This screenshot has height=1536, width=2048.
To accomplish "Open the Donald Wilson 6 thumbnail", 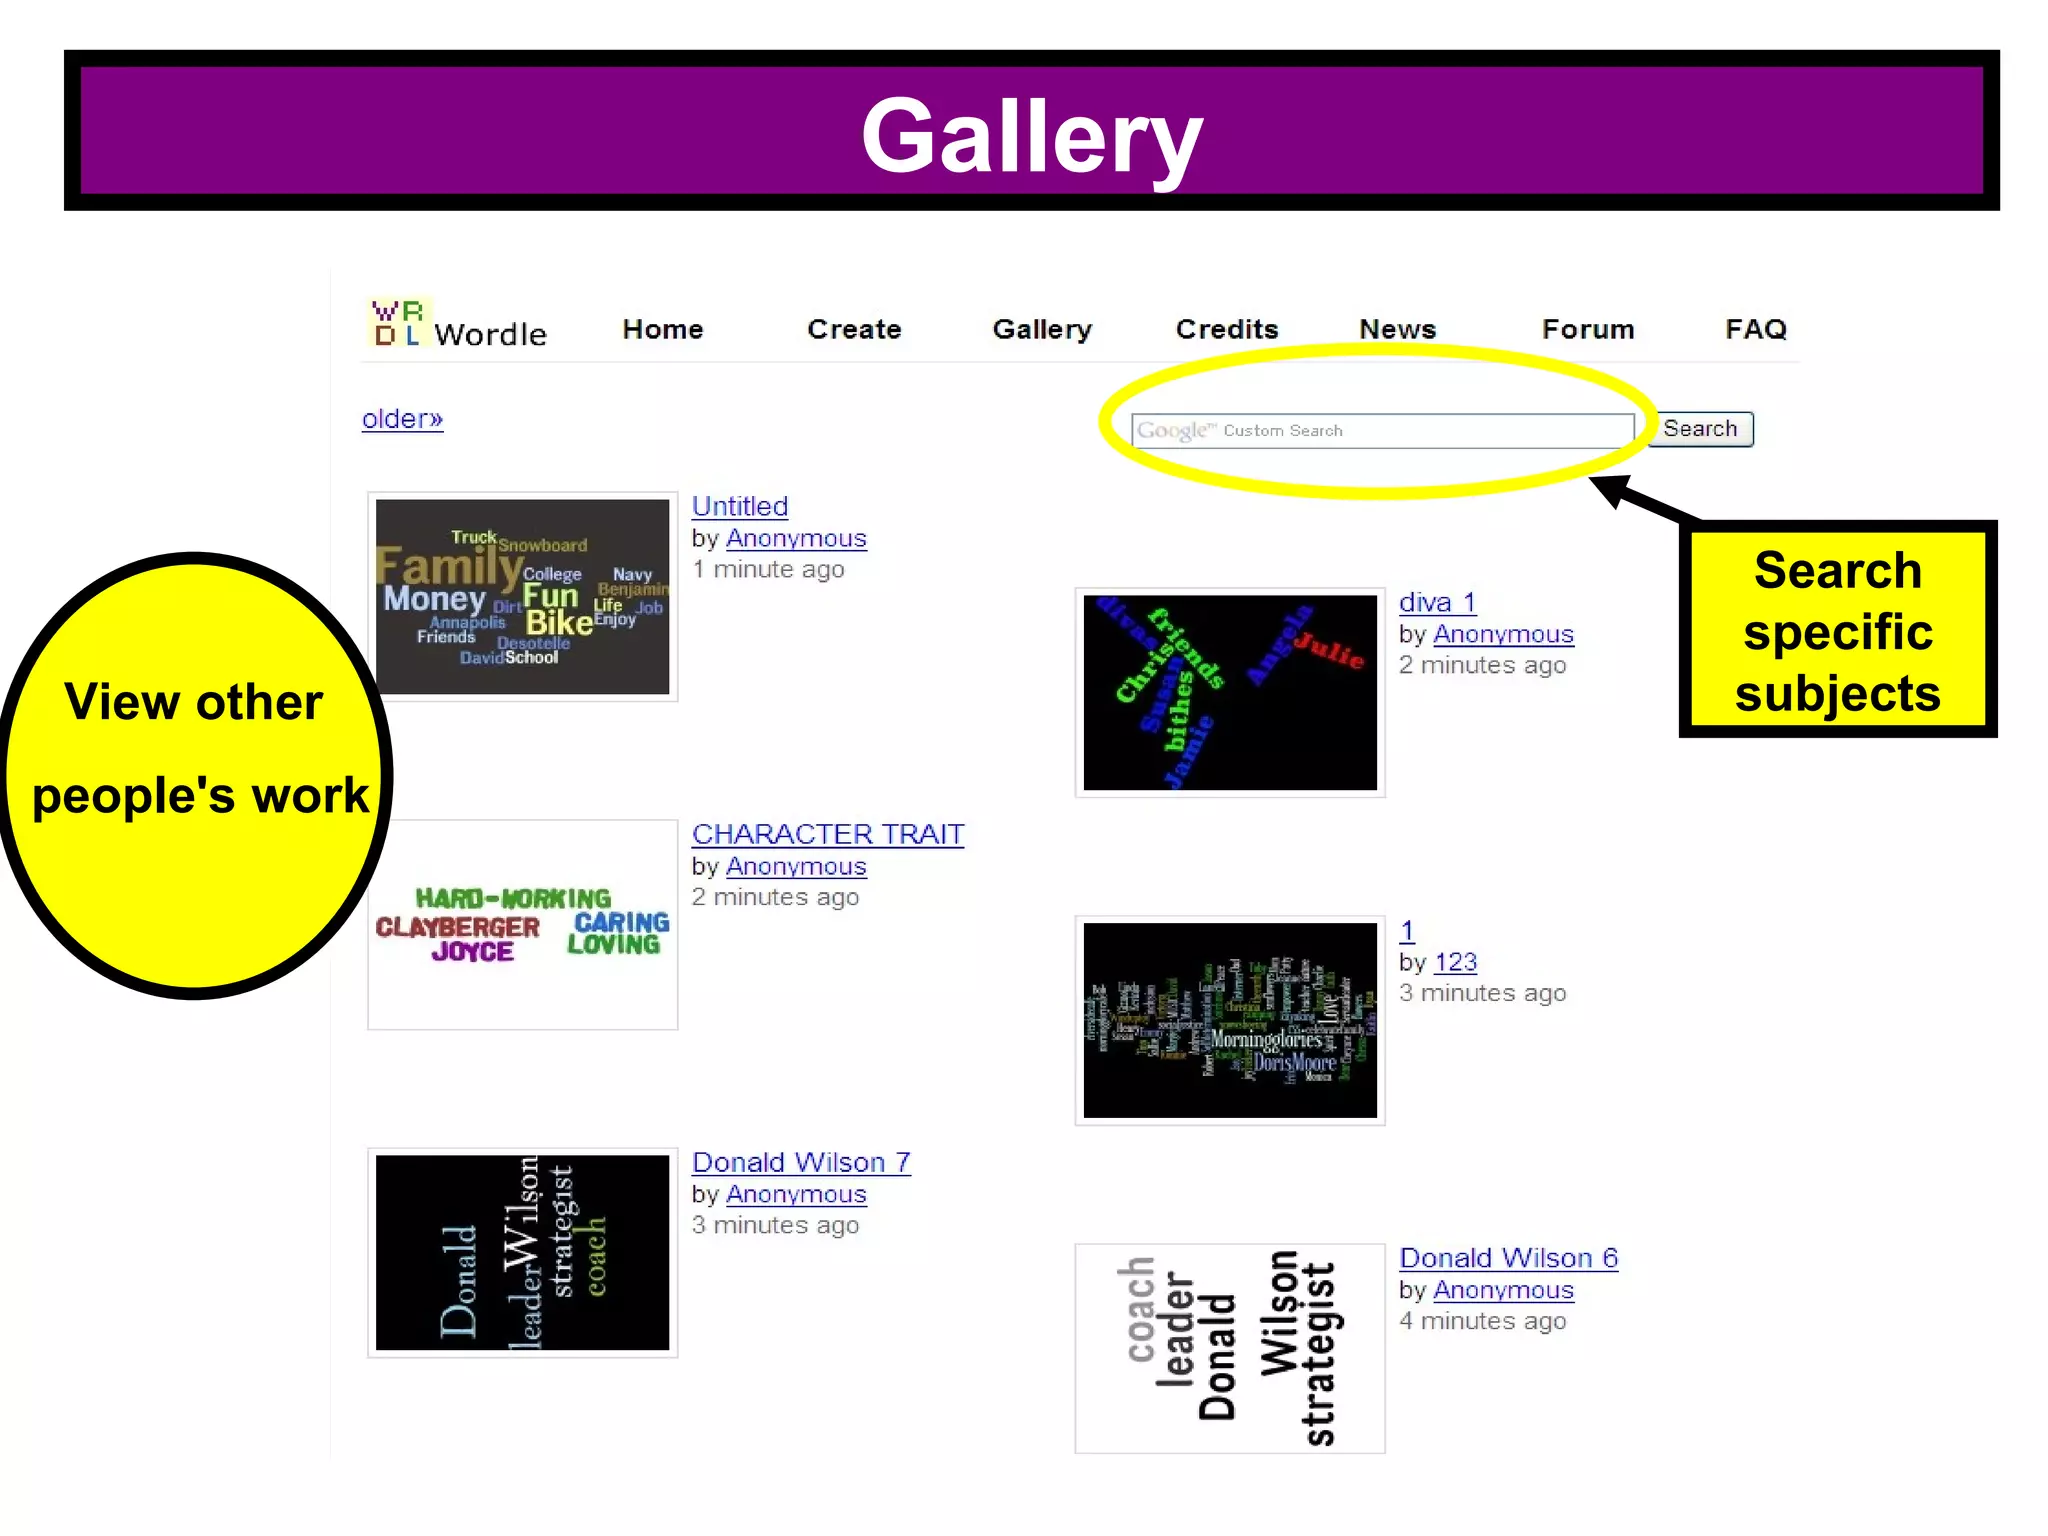I will tap(1230, 1348).
